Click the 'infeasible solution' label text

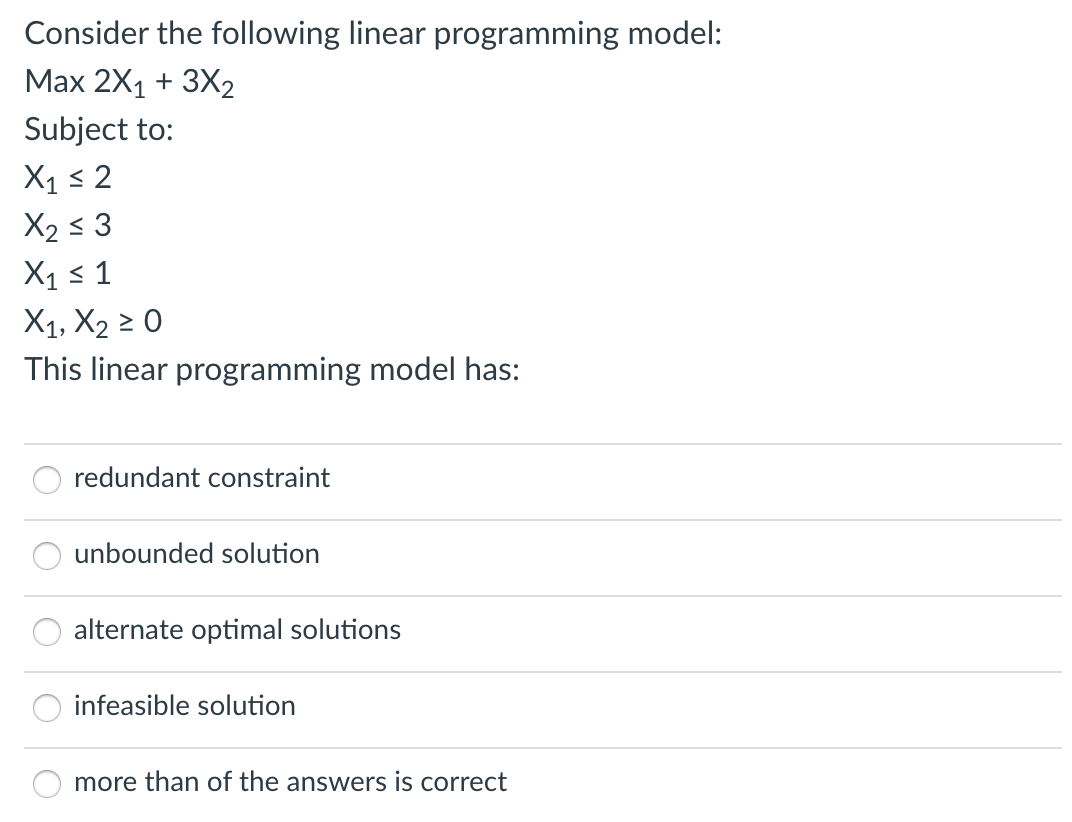(185, 705)
